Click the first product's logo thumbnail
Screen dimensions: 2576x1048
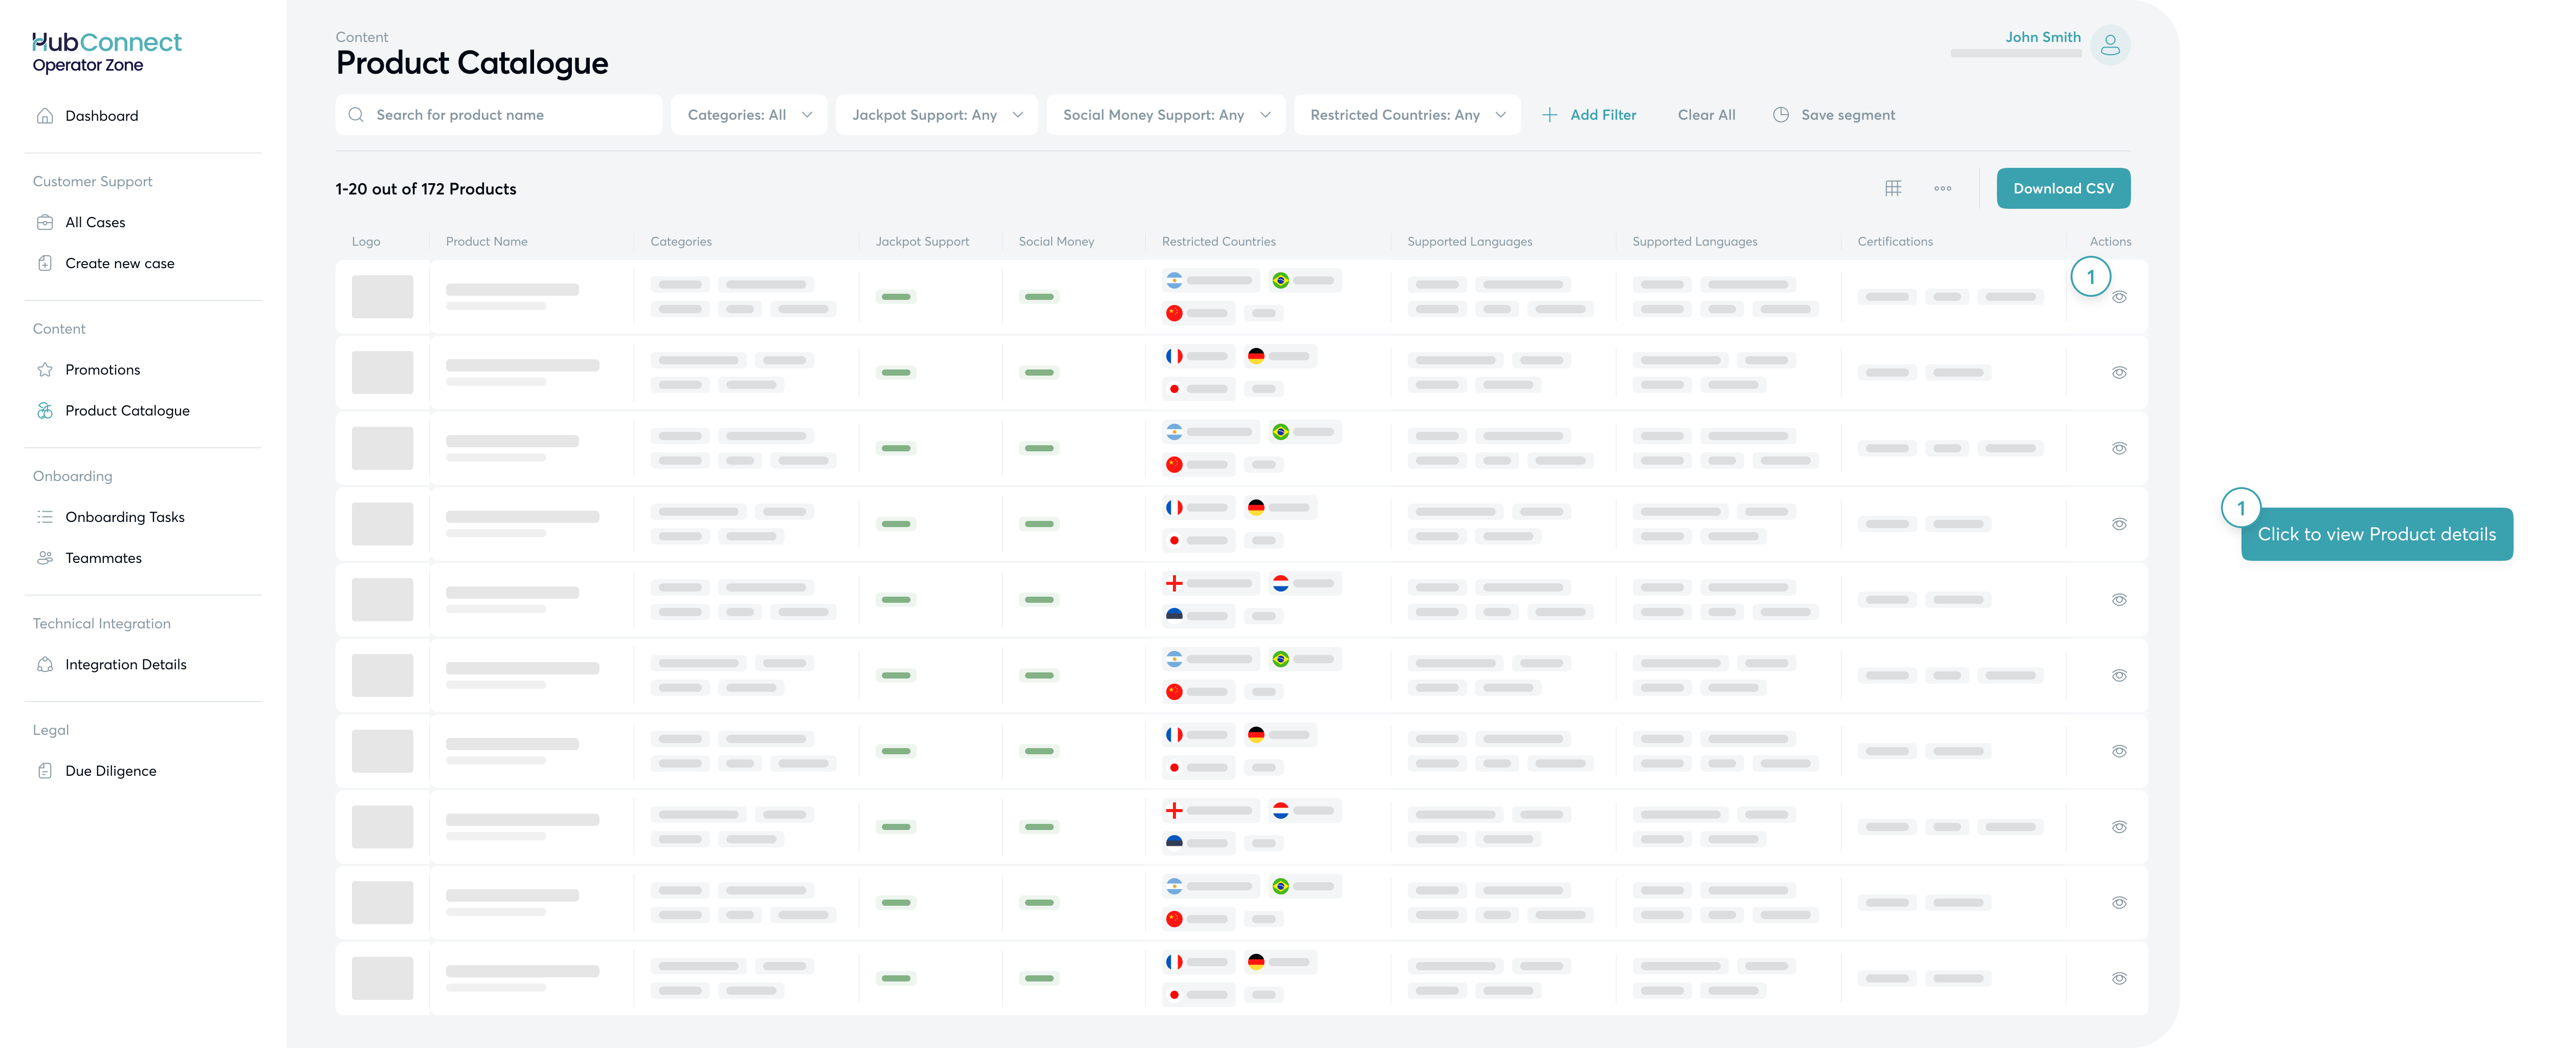click(382, 297)
